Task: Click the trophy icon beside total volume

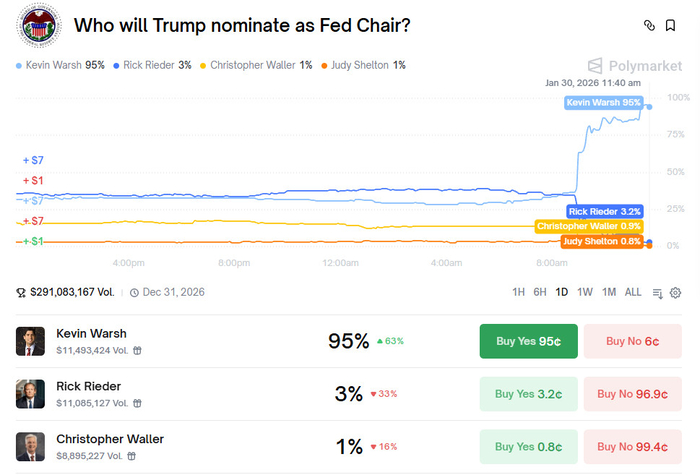Action: pos(21,293)
